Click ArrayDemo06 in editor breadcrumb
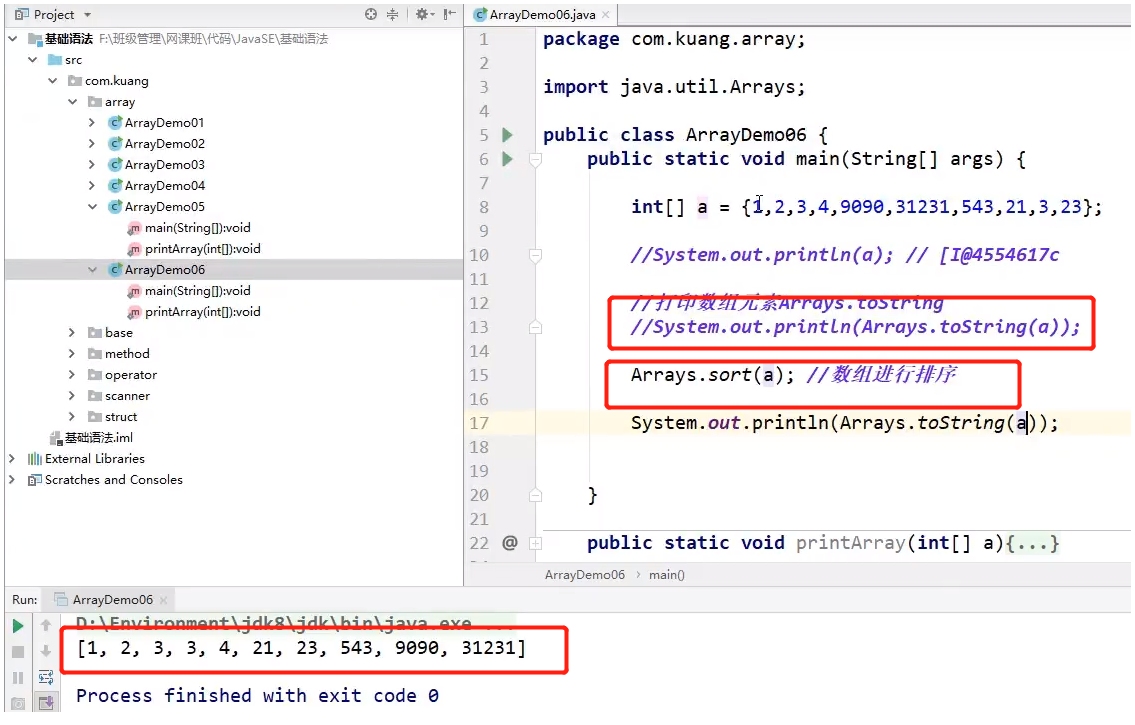The height and width of the screenshot is (725, 1135). [584, 575]
